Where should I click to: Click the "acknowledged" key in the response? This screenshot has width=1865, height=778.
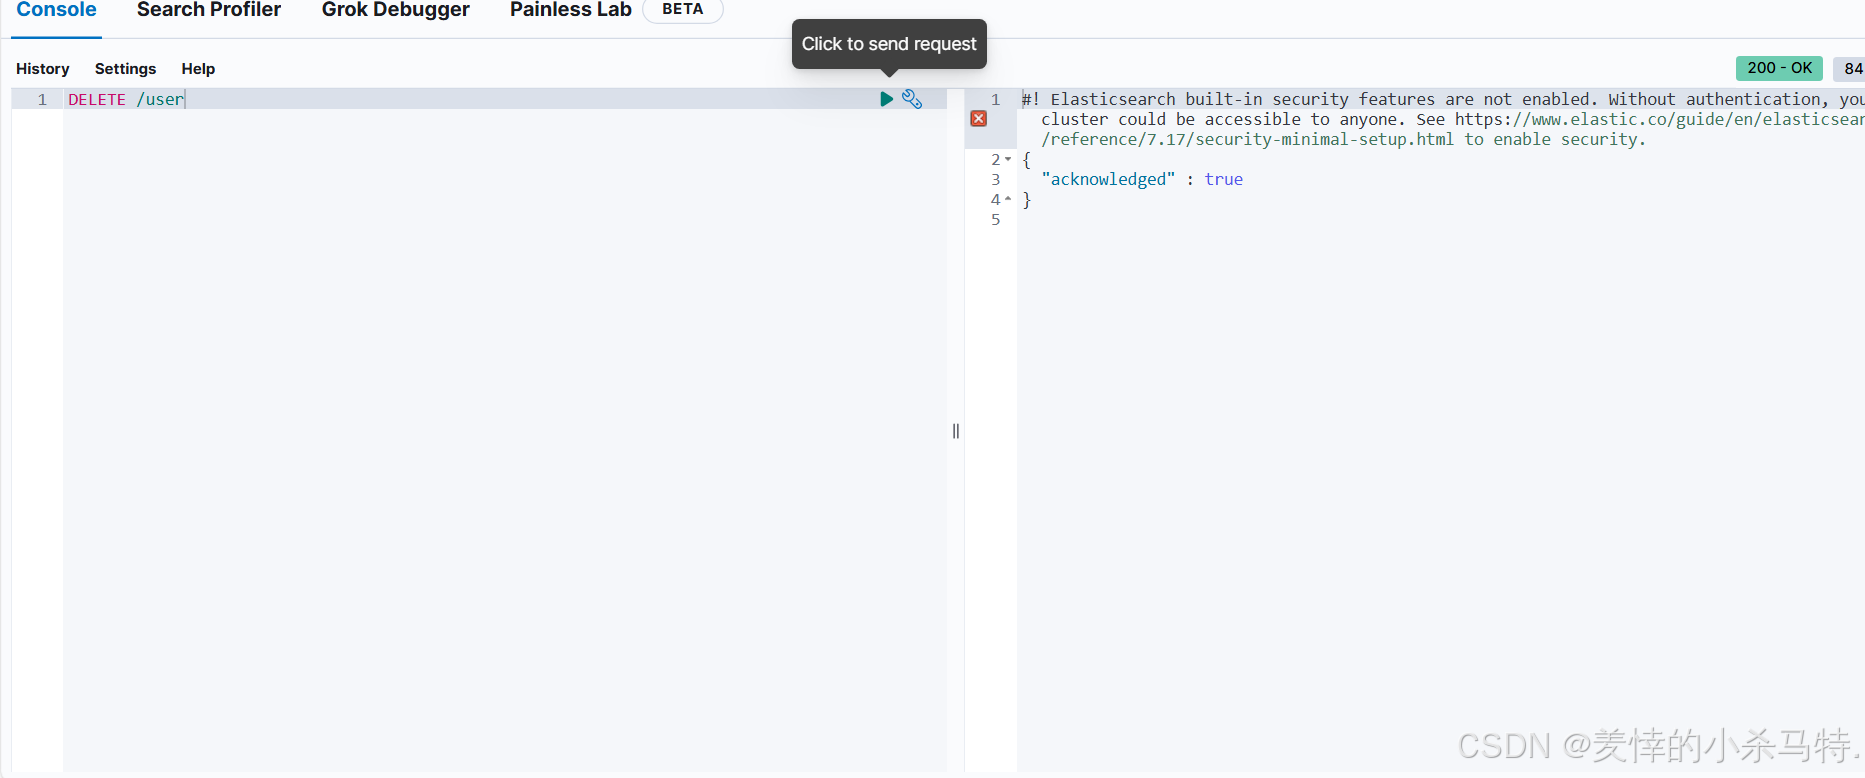pos(1108,179)
